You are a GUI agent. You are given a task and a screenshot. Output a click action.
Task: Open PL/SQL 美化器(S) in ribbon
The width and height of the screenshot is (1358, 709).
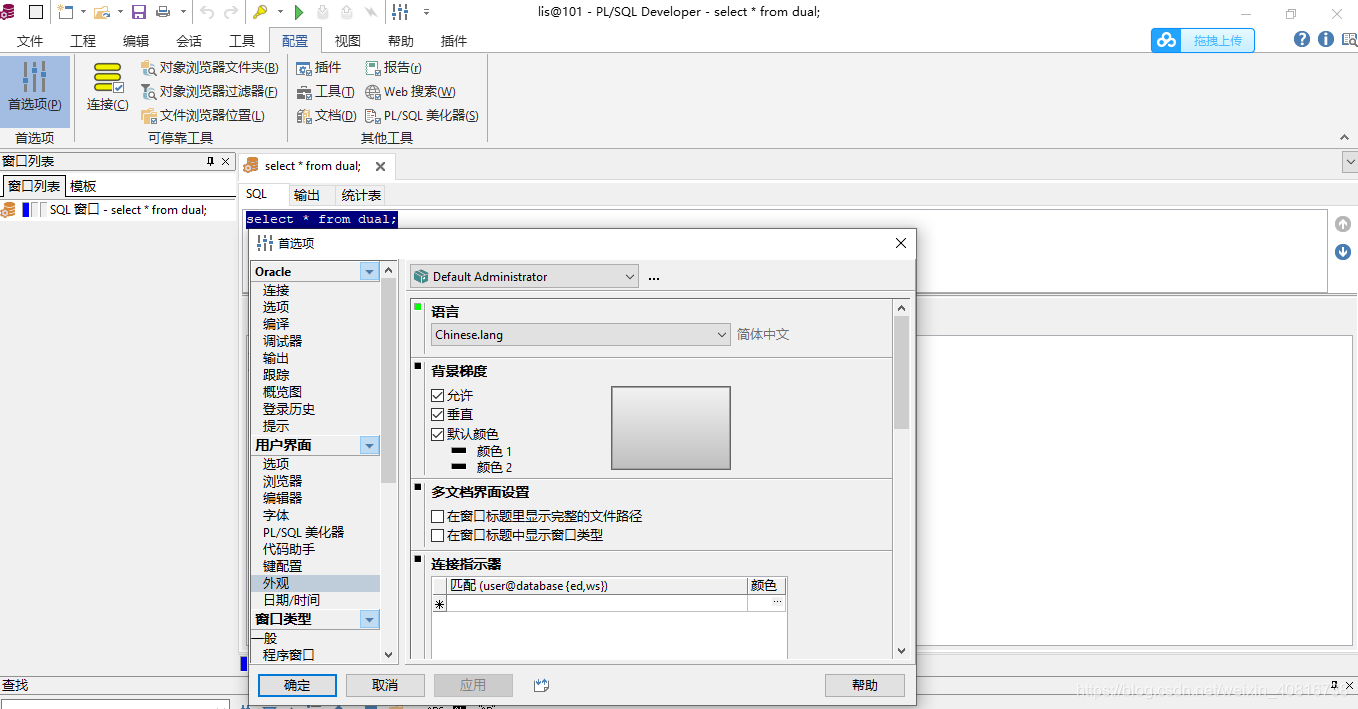[x=422, y=115]
